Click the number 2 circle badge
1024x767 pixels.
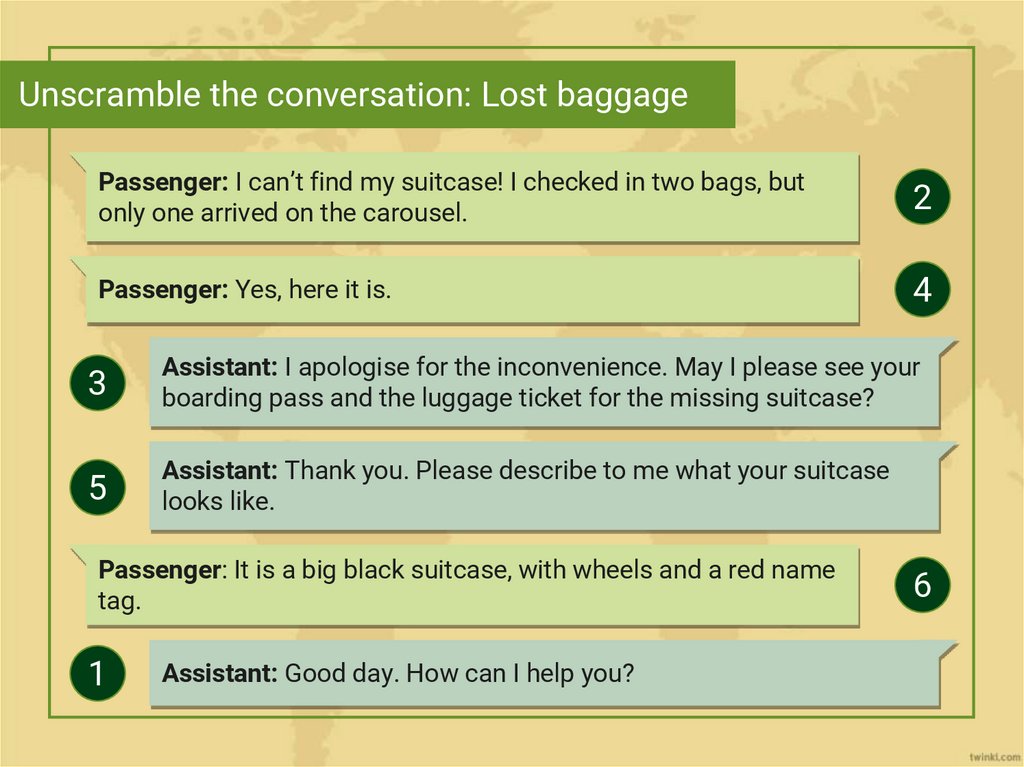pyautogui.click(x=921, y=197)
